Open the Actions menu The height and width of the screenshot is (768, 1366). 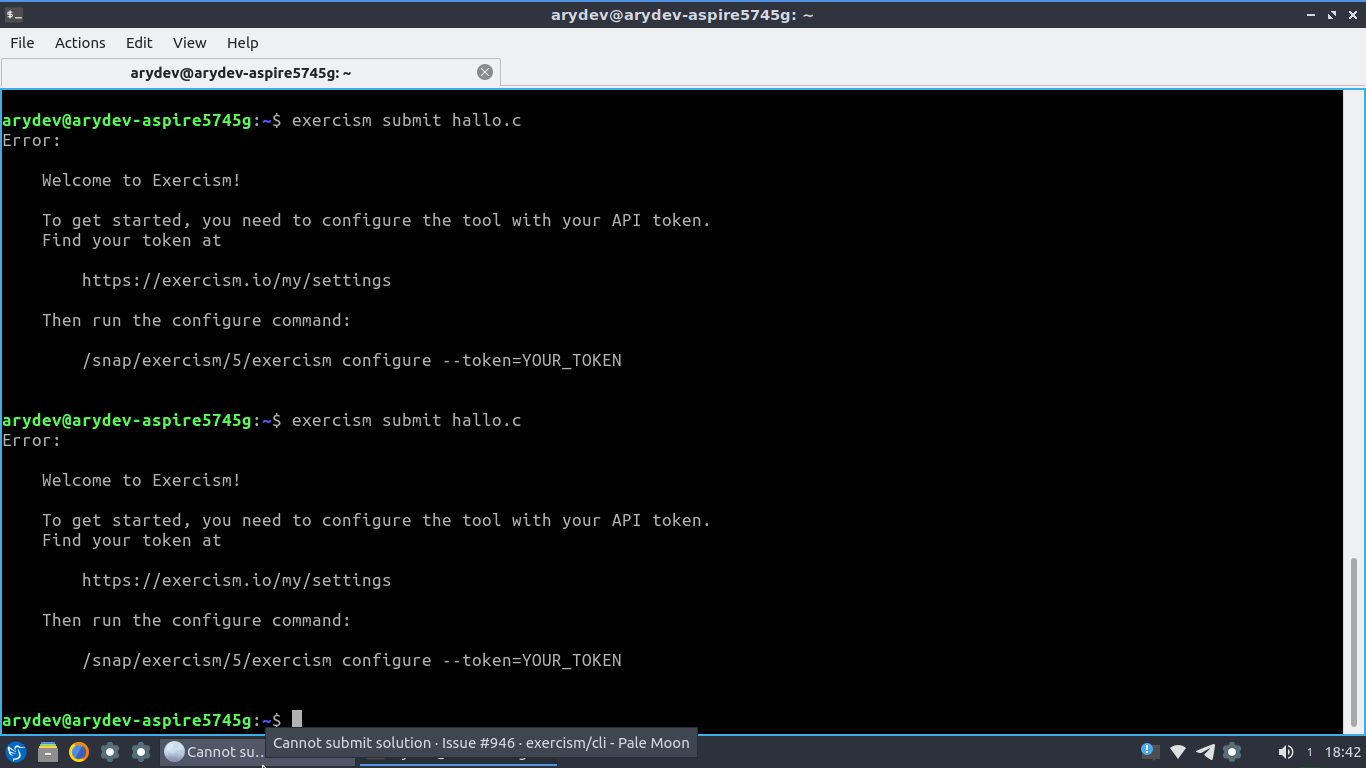pos(80,42)
